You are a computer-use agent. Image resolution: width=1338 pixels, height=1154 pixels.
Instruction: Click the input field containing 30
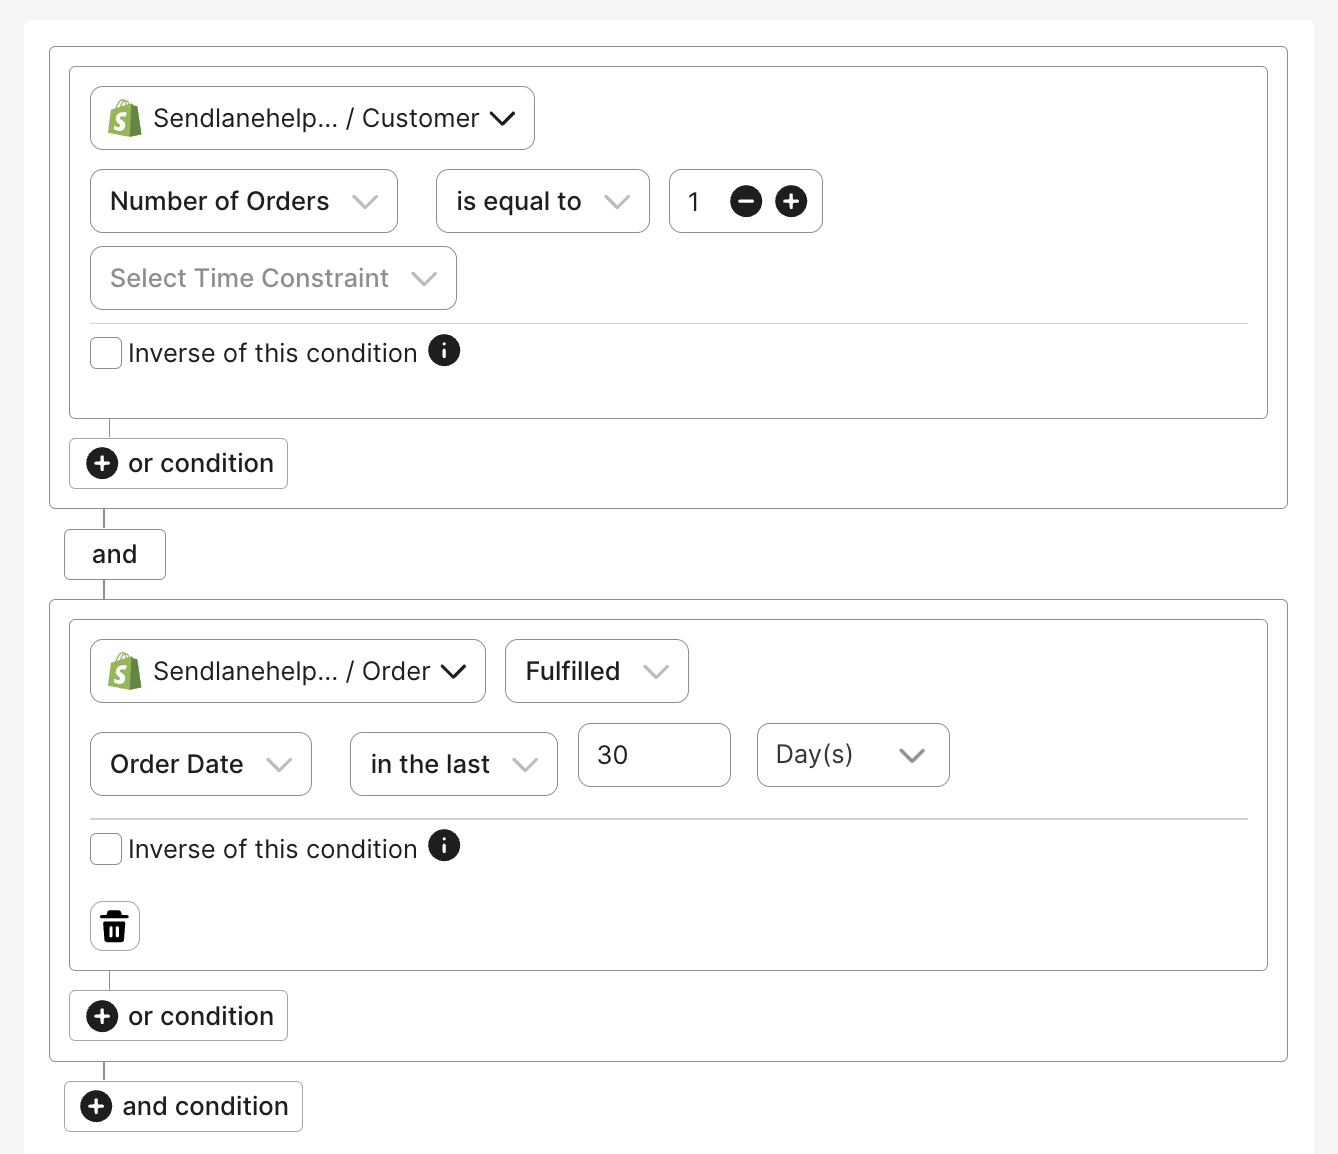(x=654, y=755)
